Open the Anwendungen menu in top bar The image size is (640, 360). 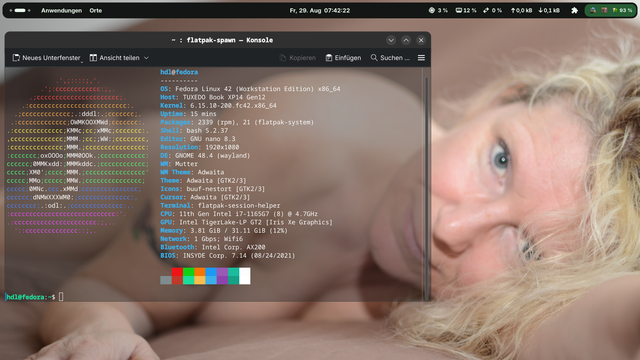click(61, 11)
